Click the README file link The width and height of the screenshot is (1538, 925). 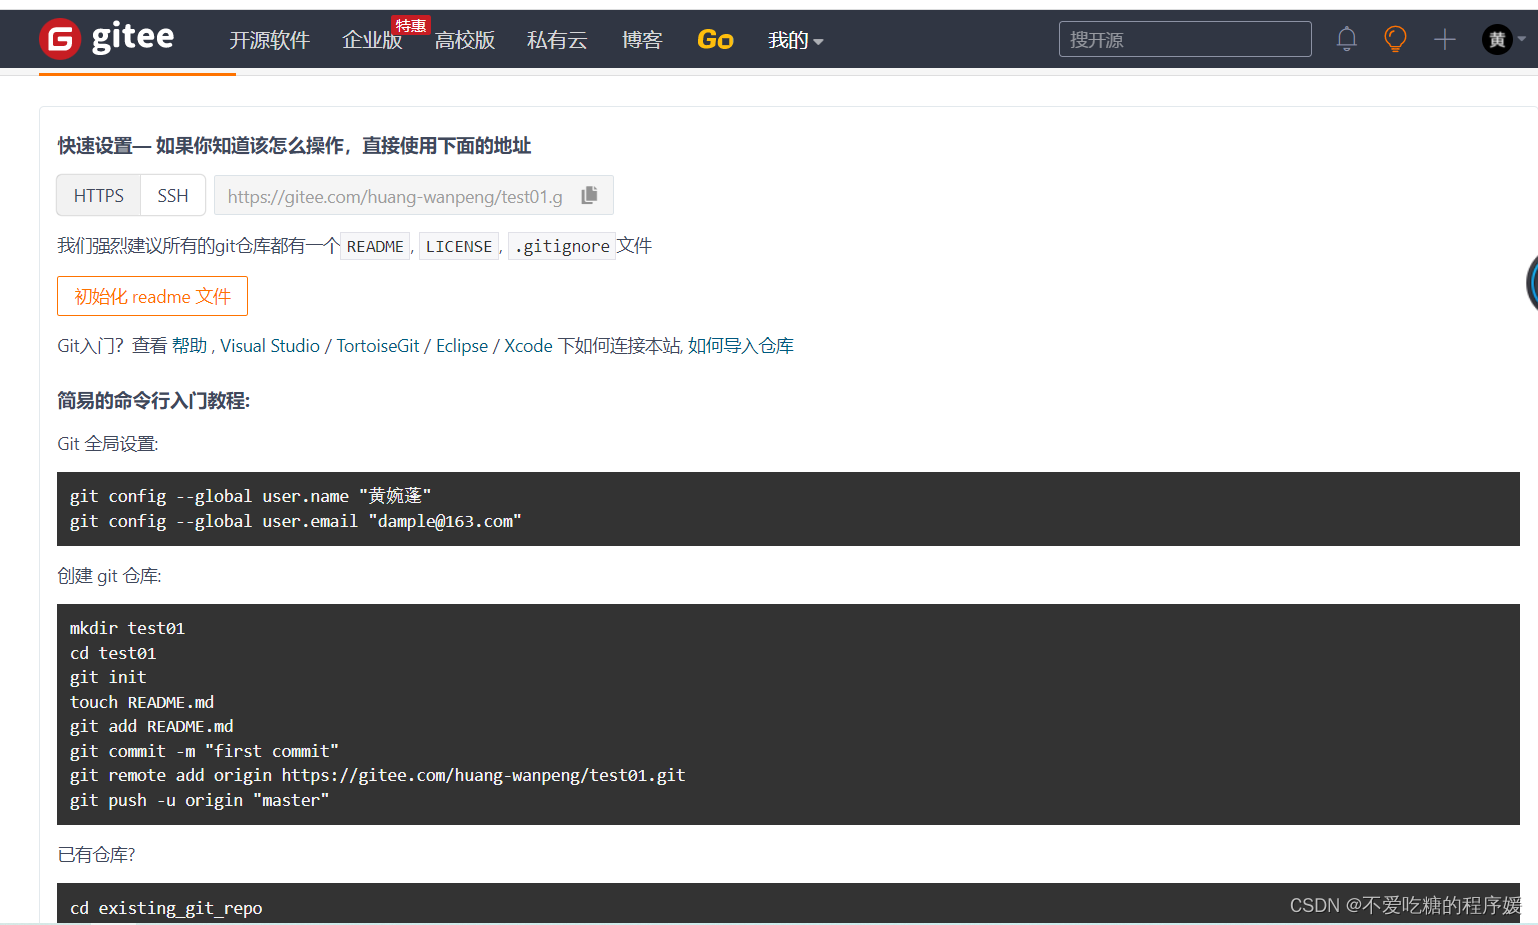375,246
